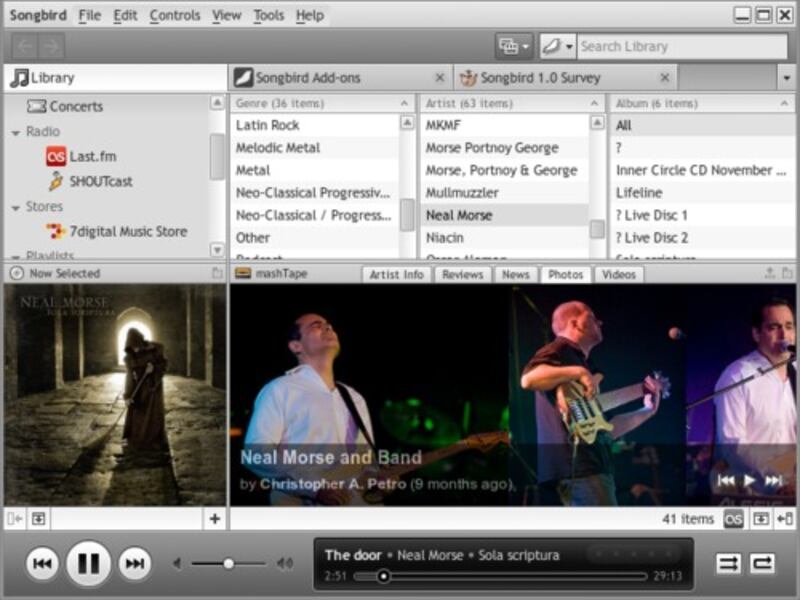
Task: Add new playlist with plus button
Action: [214, 519]
